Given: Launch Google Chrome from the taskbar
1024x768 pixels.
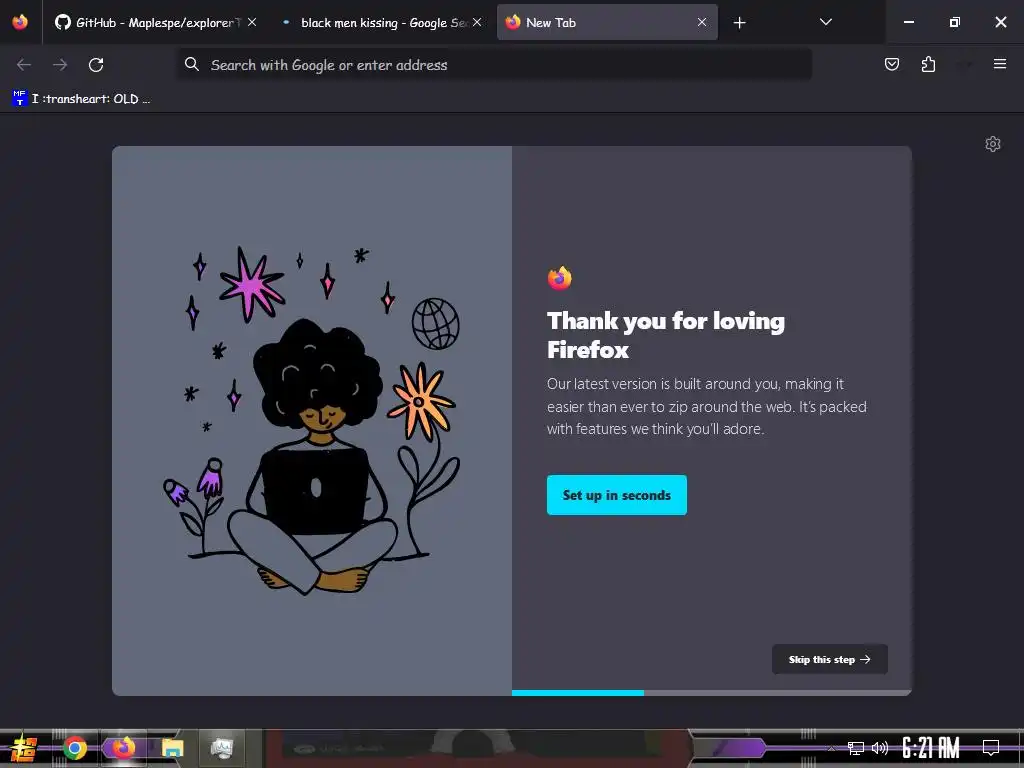Looking at the screenshot, I should [x=74, y=748].
